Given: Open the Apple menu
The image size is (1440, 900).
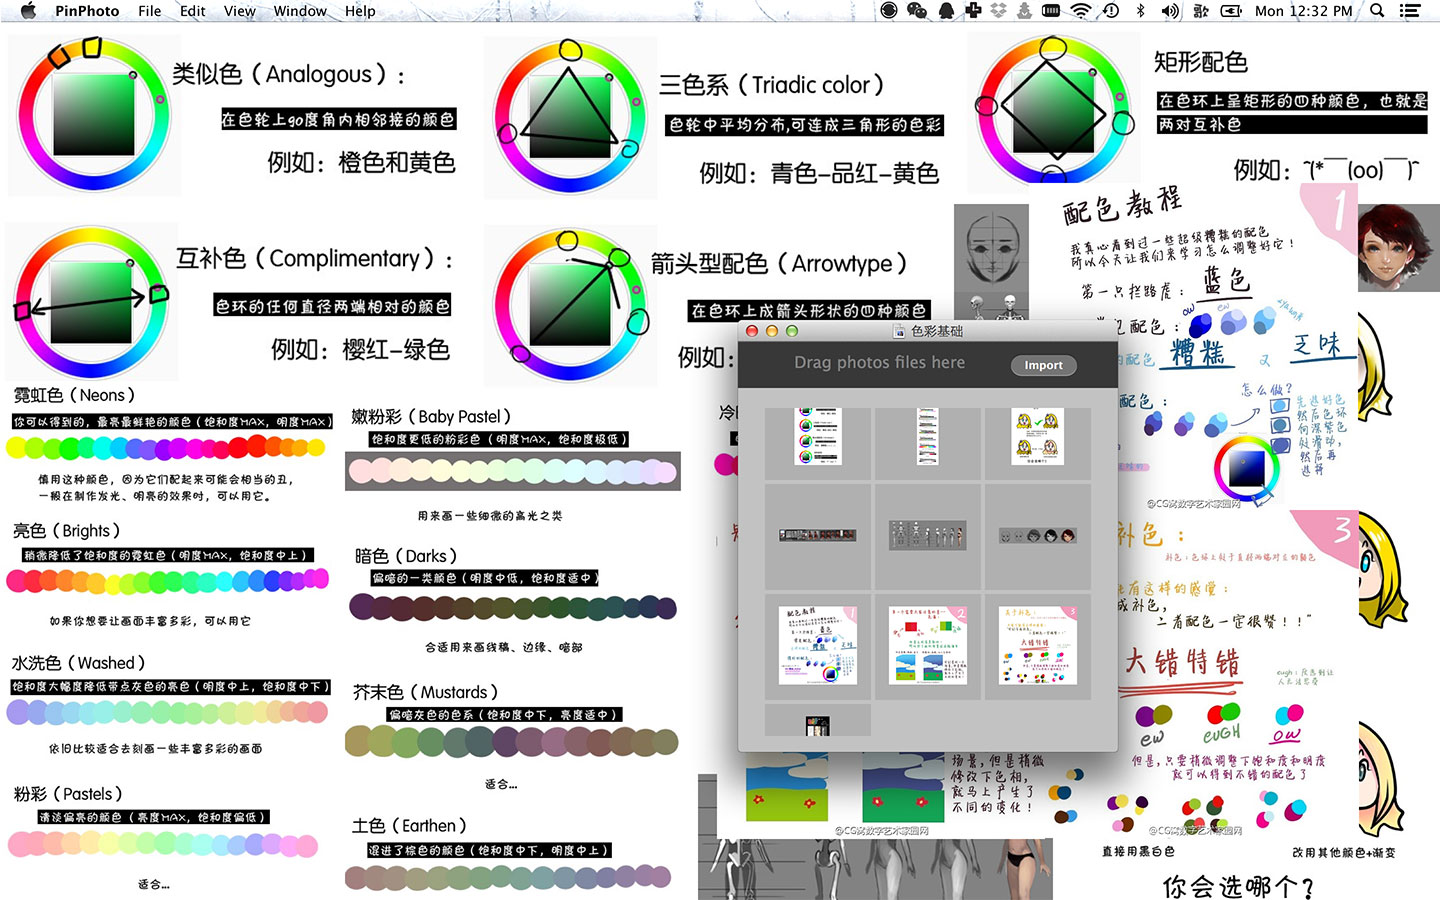Looking at the screenshot, I should pos(28,11).
